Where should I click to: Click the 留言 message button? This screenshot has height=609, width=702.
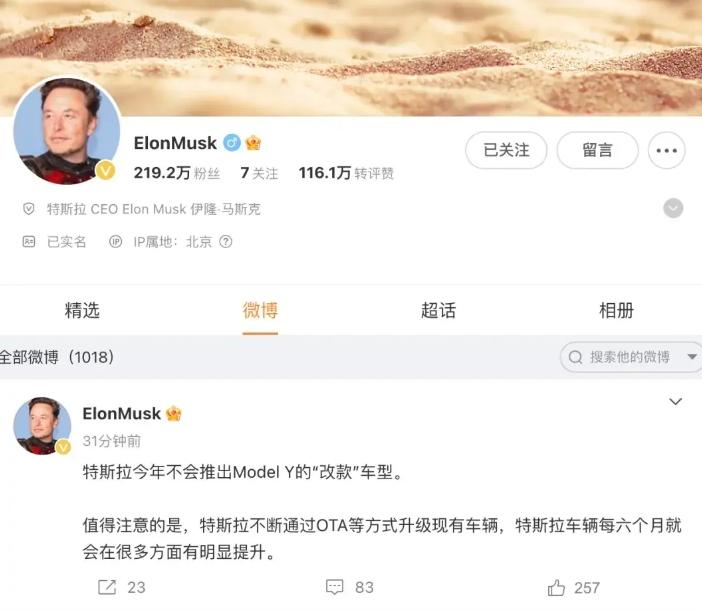[597, 150]
